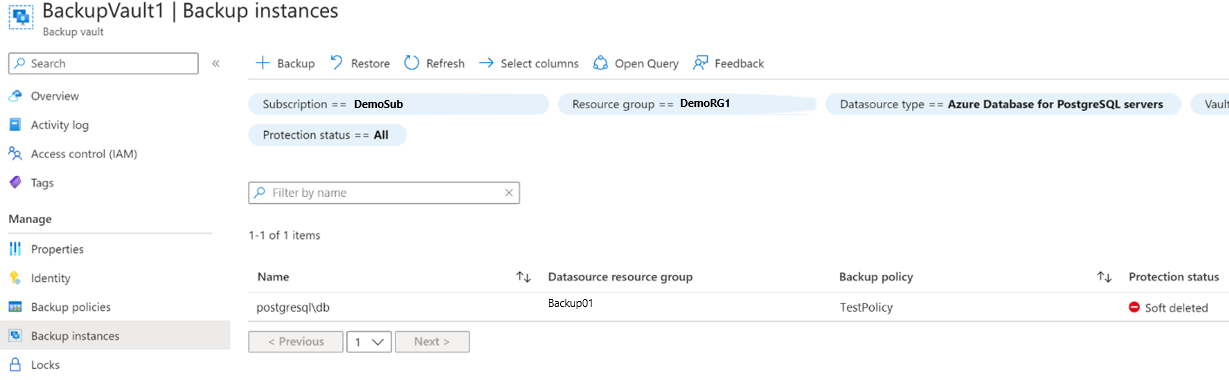Sort by Backup policy column arrows
The image size is (1229, 380).
coord(1104,277)
